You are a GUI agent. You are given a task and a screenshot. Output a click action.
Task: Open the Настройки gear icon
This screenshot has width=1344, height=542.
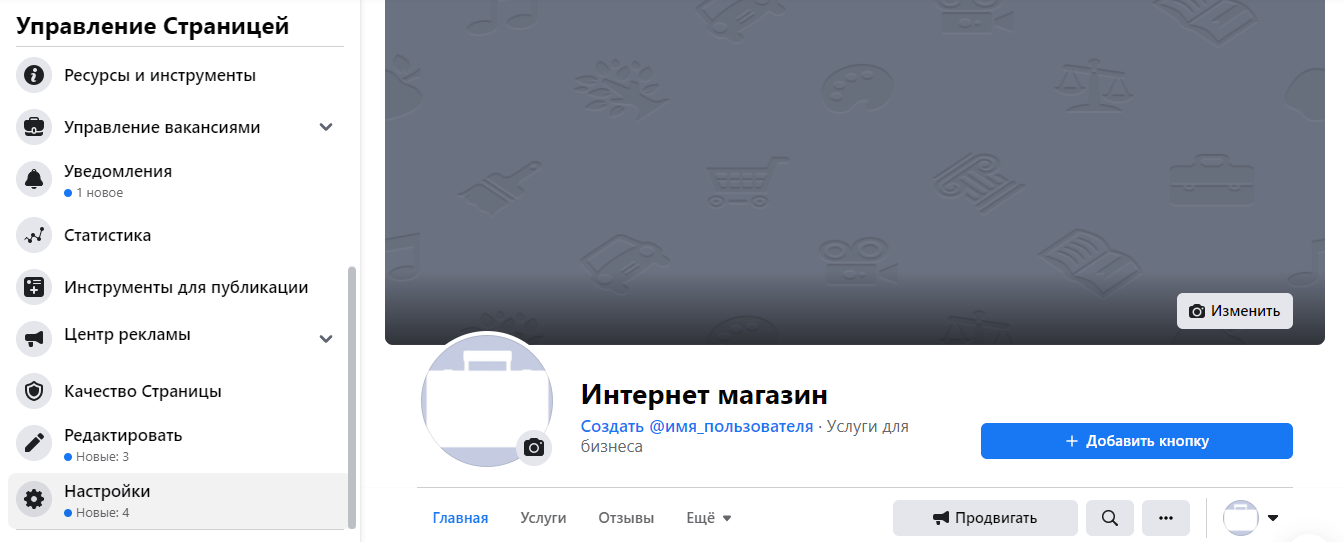click(34, 500)
